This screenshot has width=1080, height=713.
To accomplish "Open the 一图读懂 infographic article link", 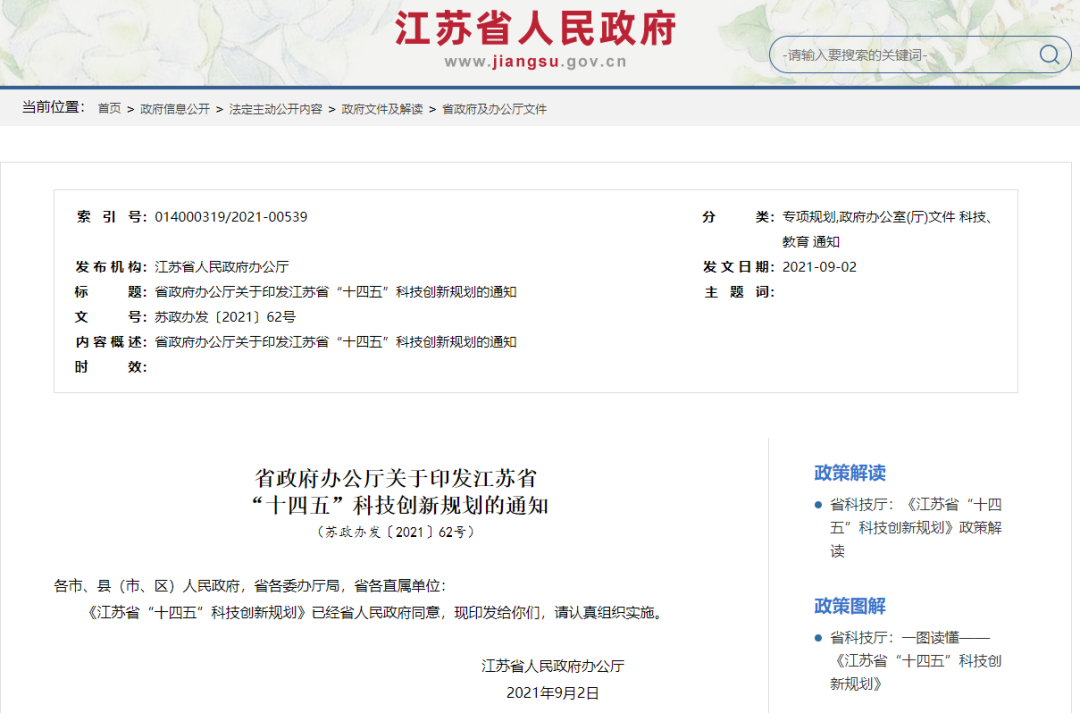I will (915, 660).
